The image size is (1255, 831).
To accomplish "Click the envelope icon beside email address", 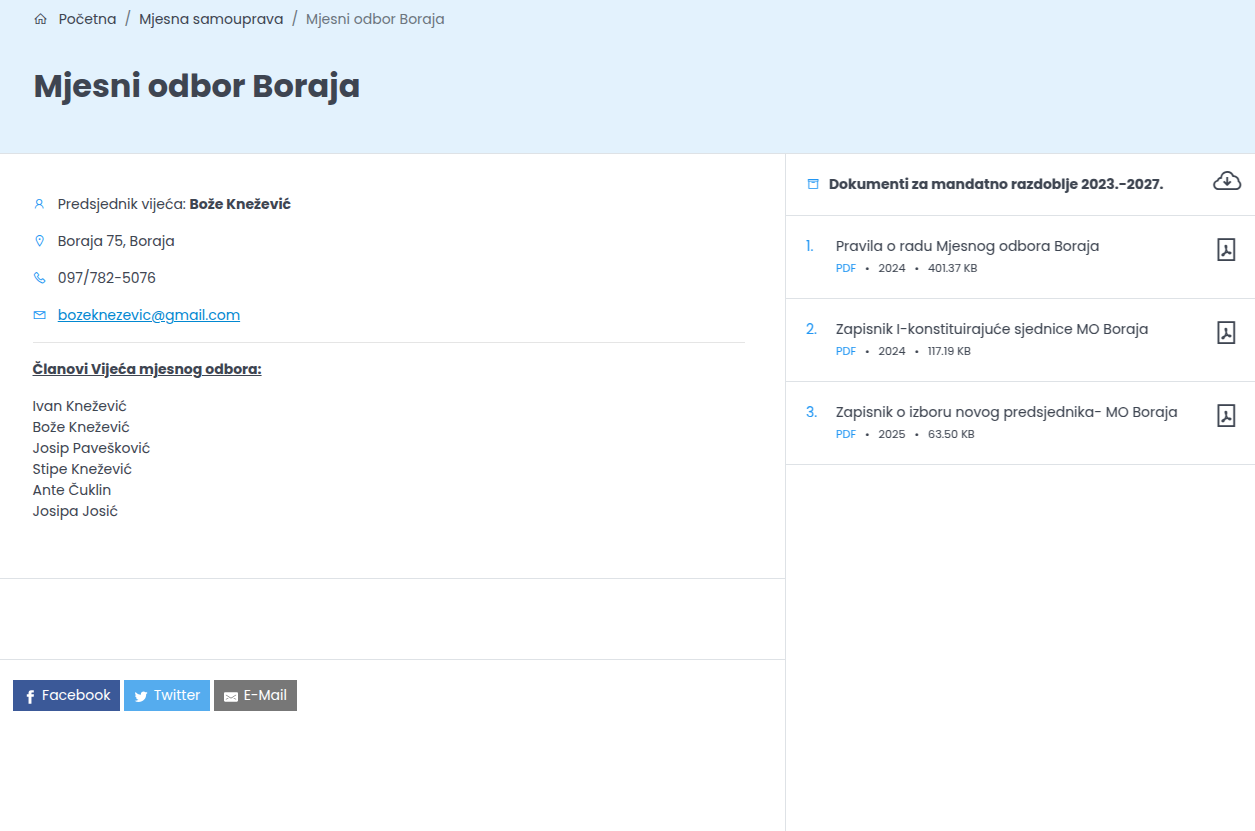I will 40,315.
